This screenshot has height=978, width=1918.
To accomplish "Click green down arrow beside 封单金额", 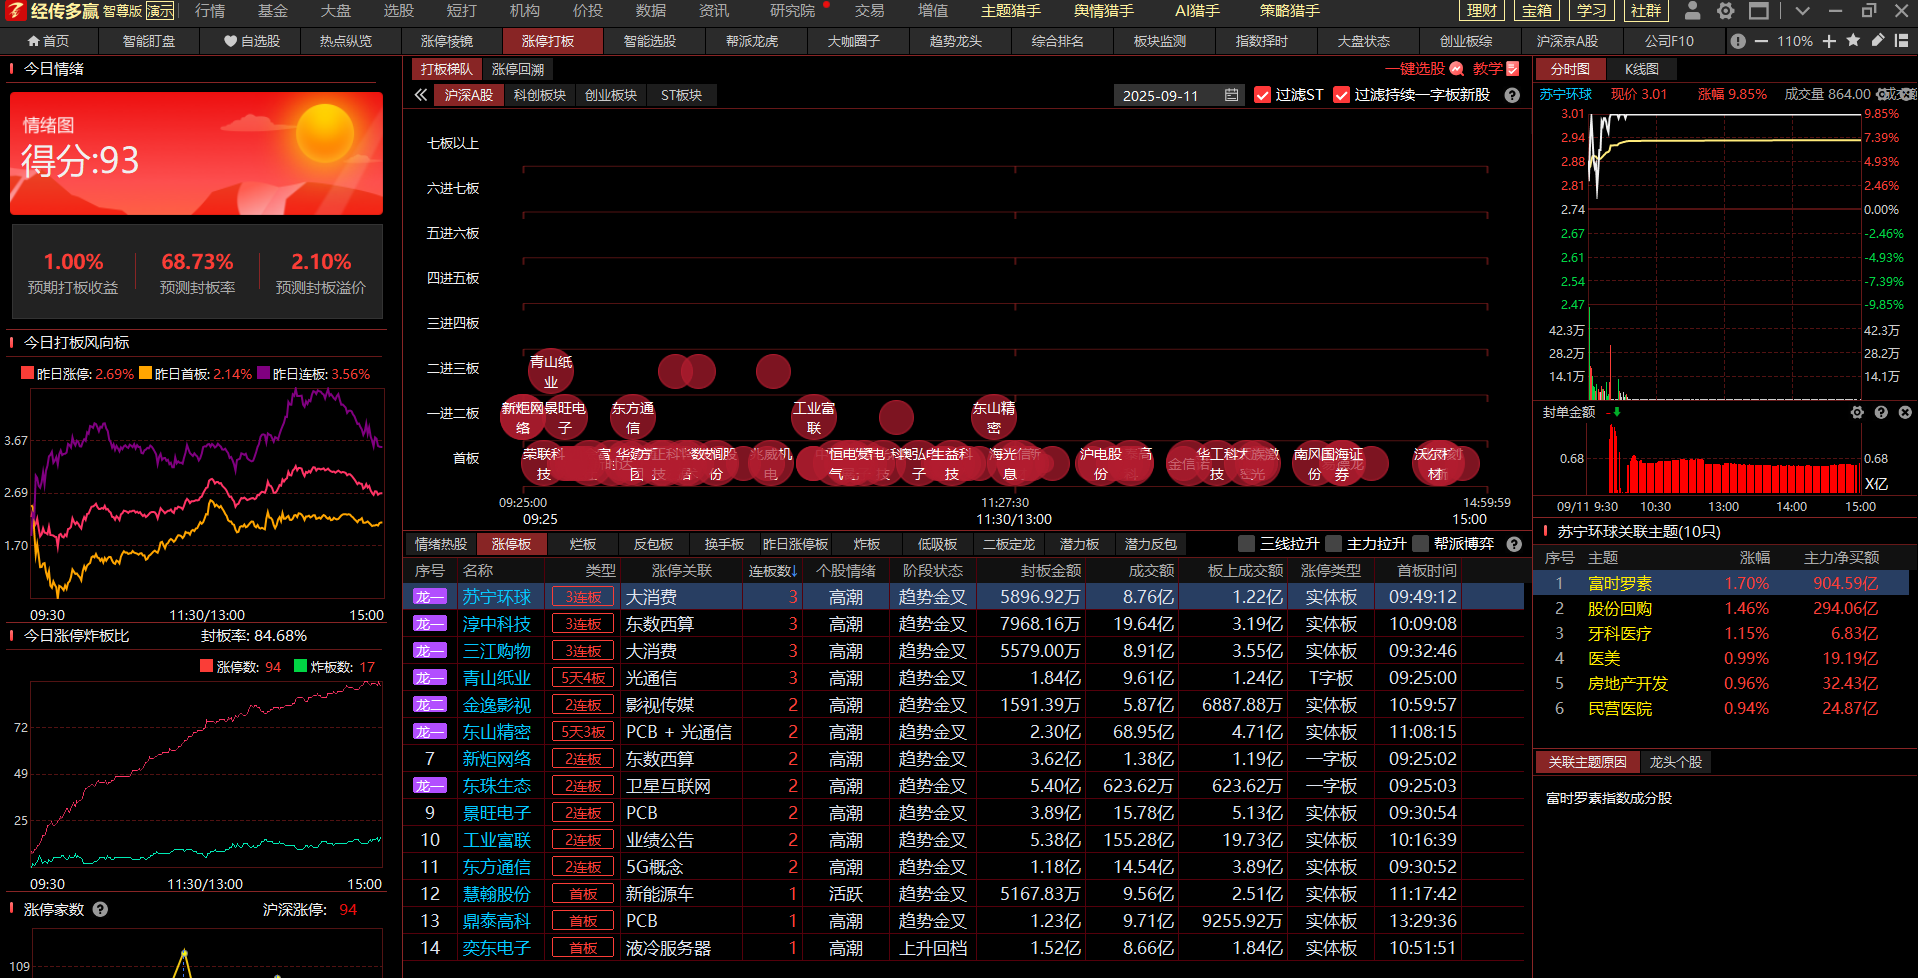I will pyautogui.click(x=1616, y=412).
